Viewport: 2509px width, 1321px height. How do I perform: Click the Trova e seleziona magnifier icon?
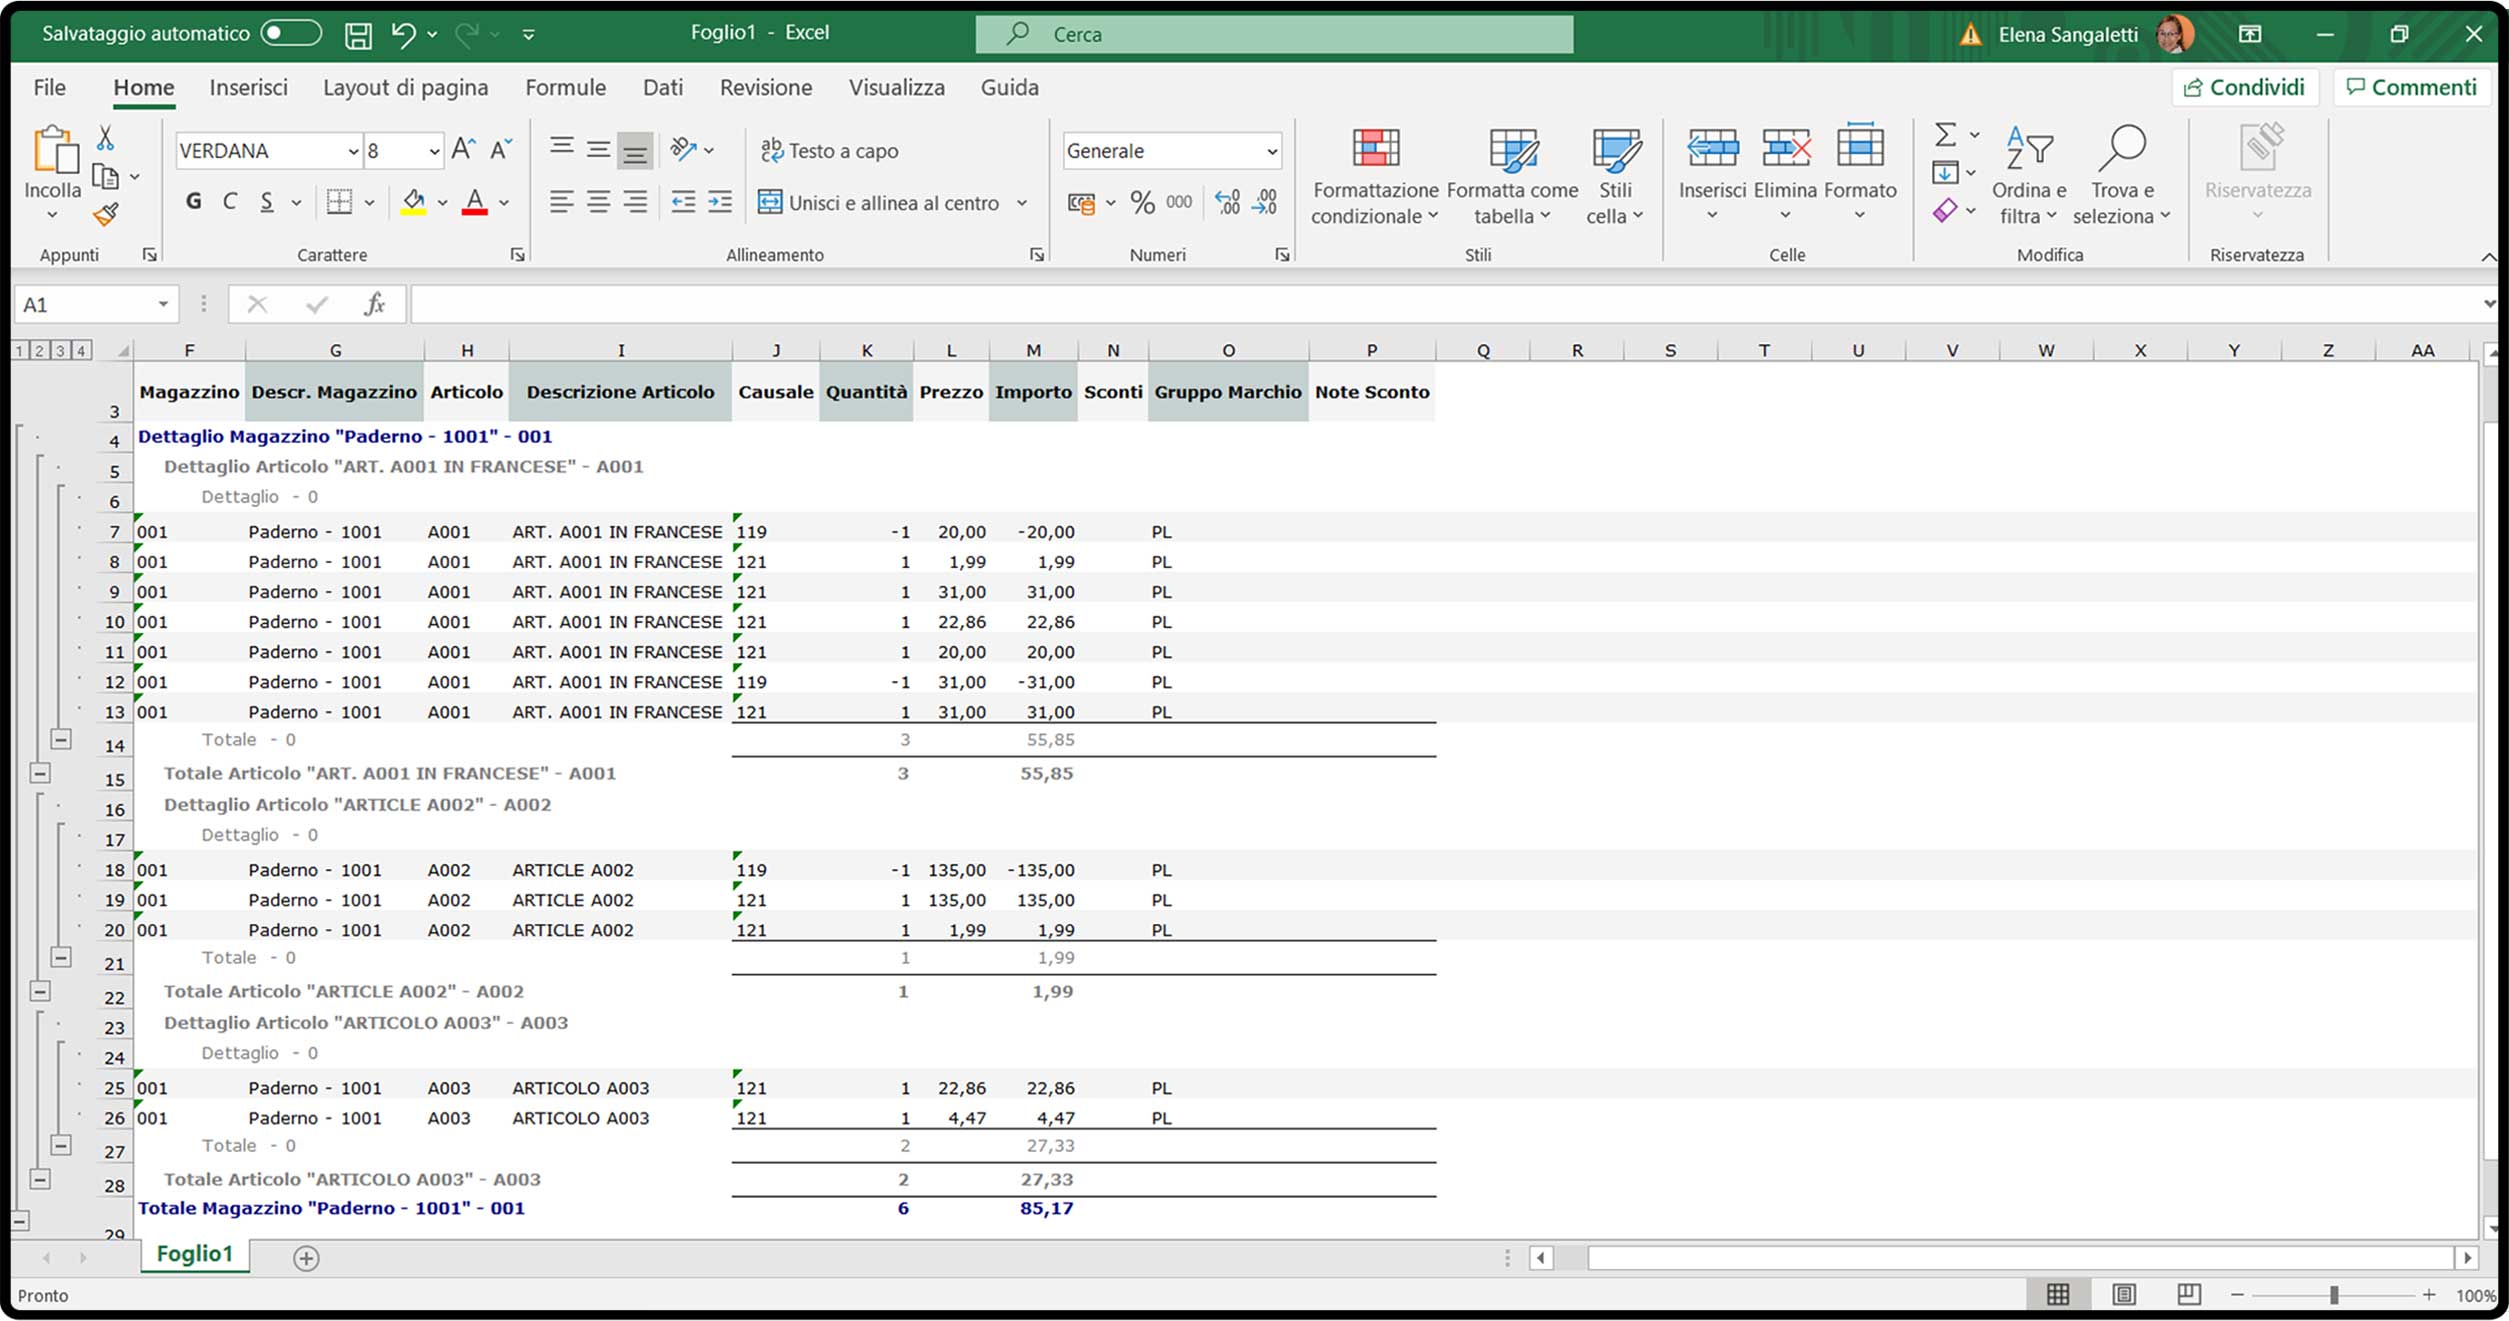[2121, 148]
